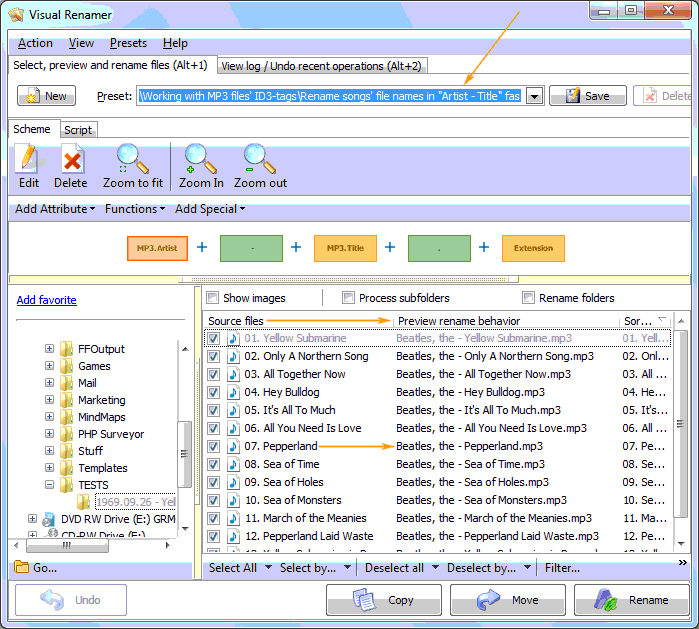Click the plus between MP3.Artist and dash block

tap(202, 247)
